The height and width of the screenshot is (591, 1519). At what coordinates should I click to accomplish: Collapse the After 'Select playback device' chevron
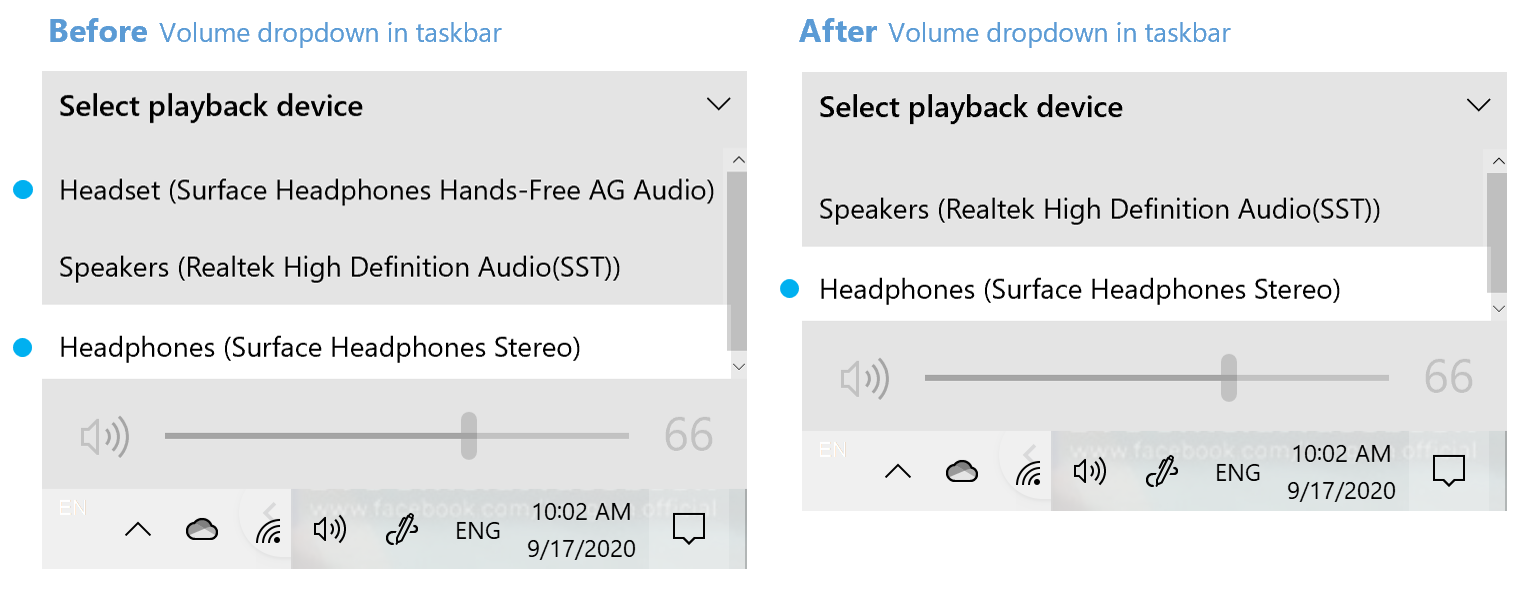click(1478, 105)
